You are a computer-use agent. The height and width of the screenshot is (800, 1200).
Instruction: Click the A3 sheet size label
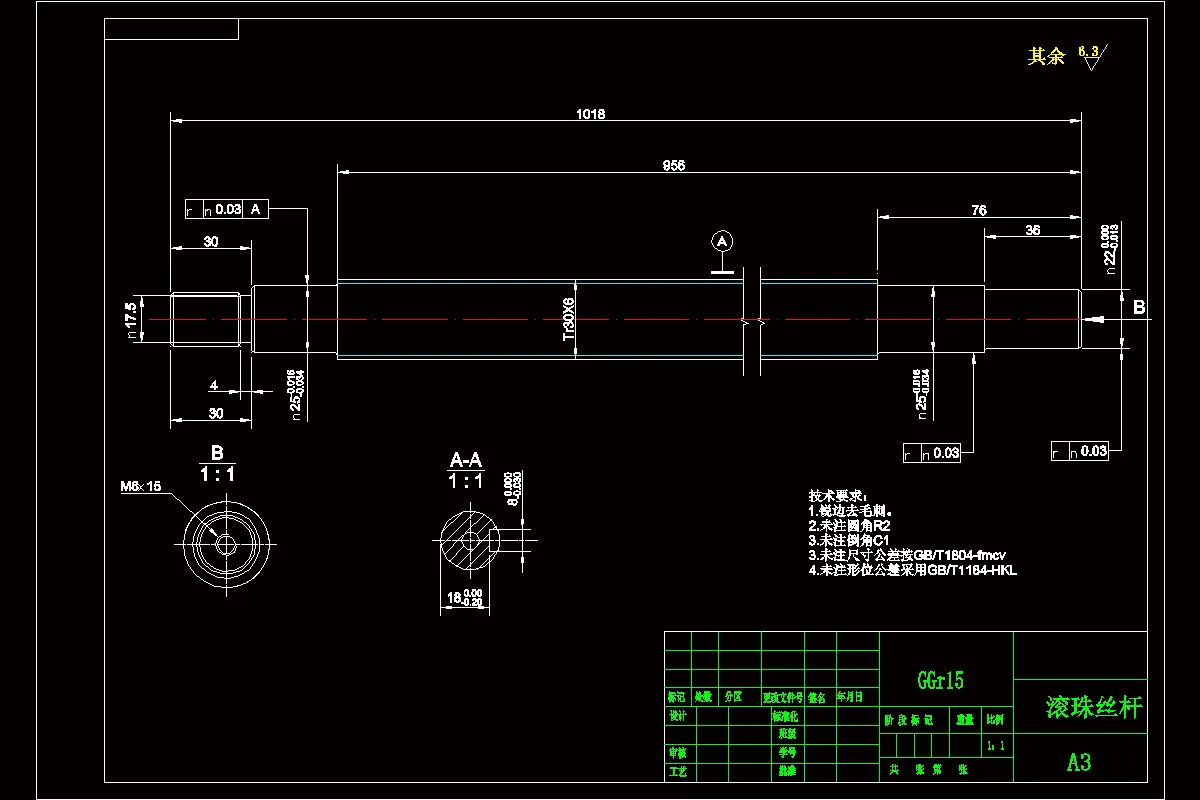point(1079,762)
